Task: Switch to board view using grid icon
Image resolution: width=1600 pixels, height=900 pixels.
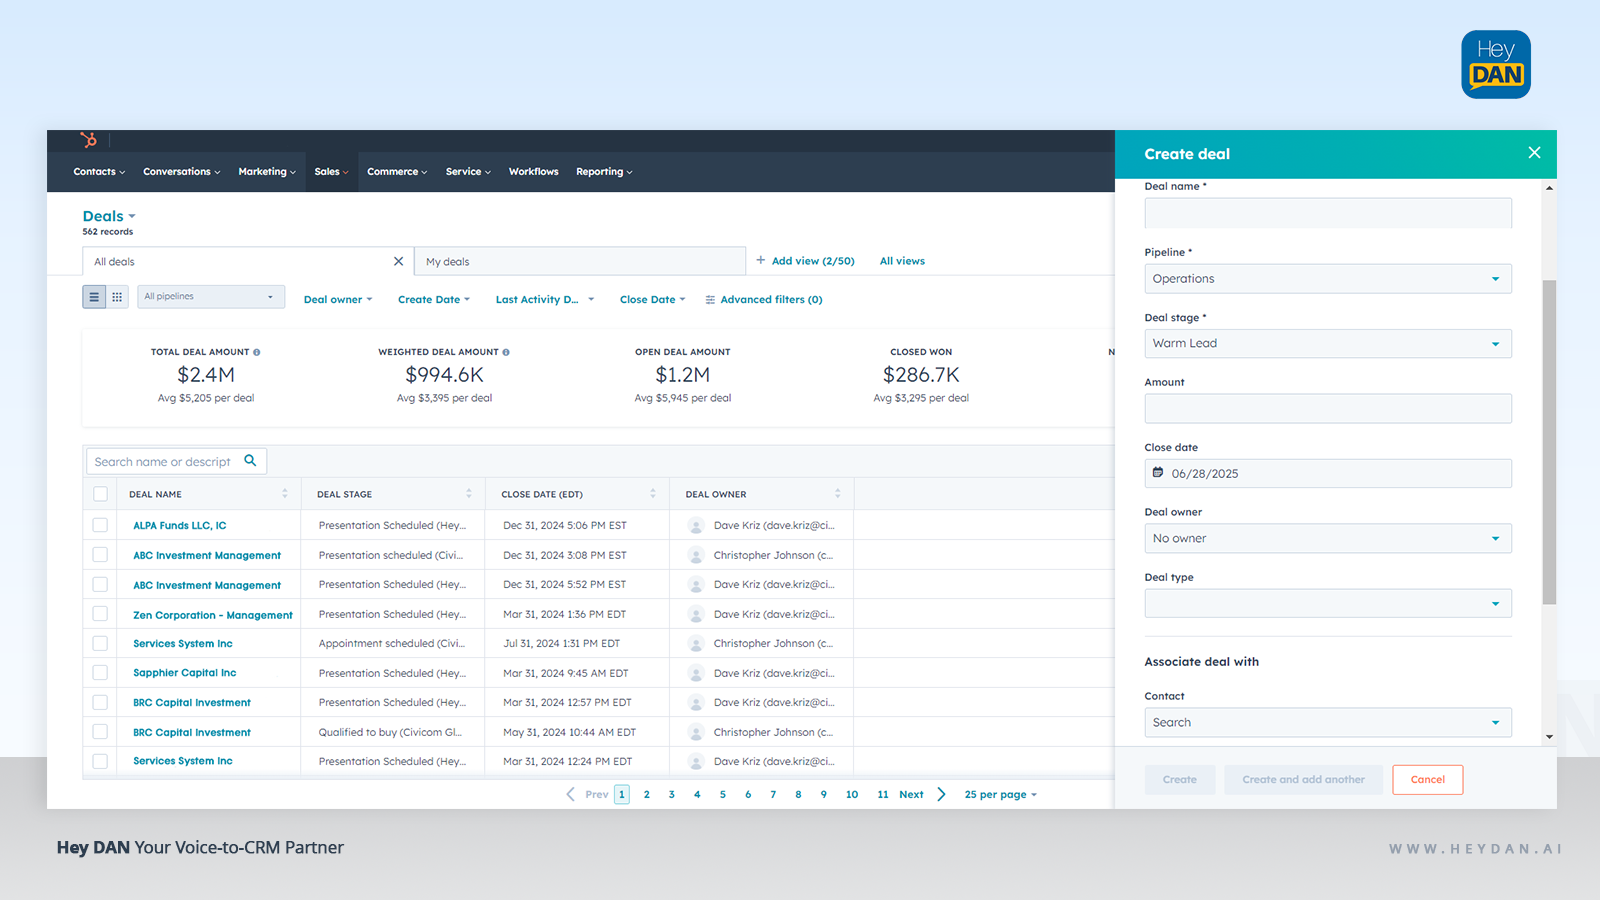Action: [x=117, y=296]
